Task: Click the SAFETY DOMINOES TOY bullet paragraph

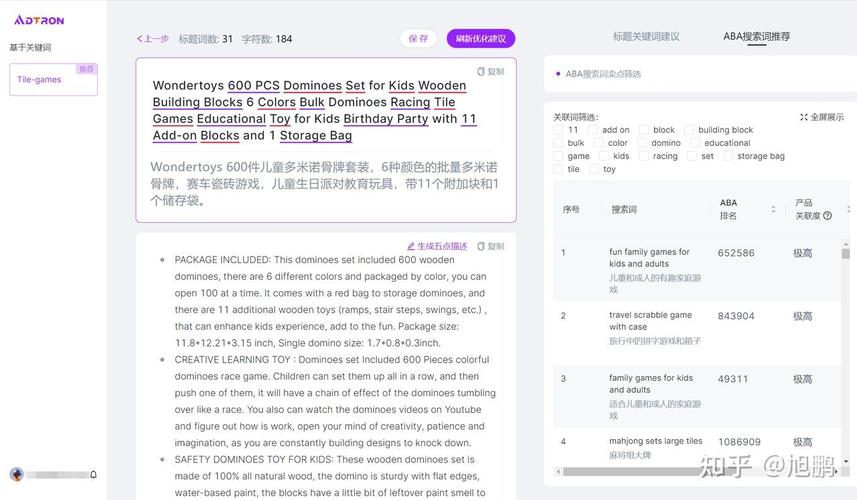Action: (330, 476)
